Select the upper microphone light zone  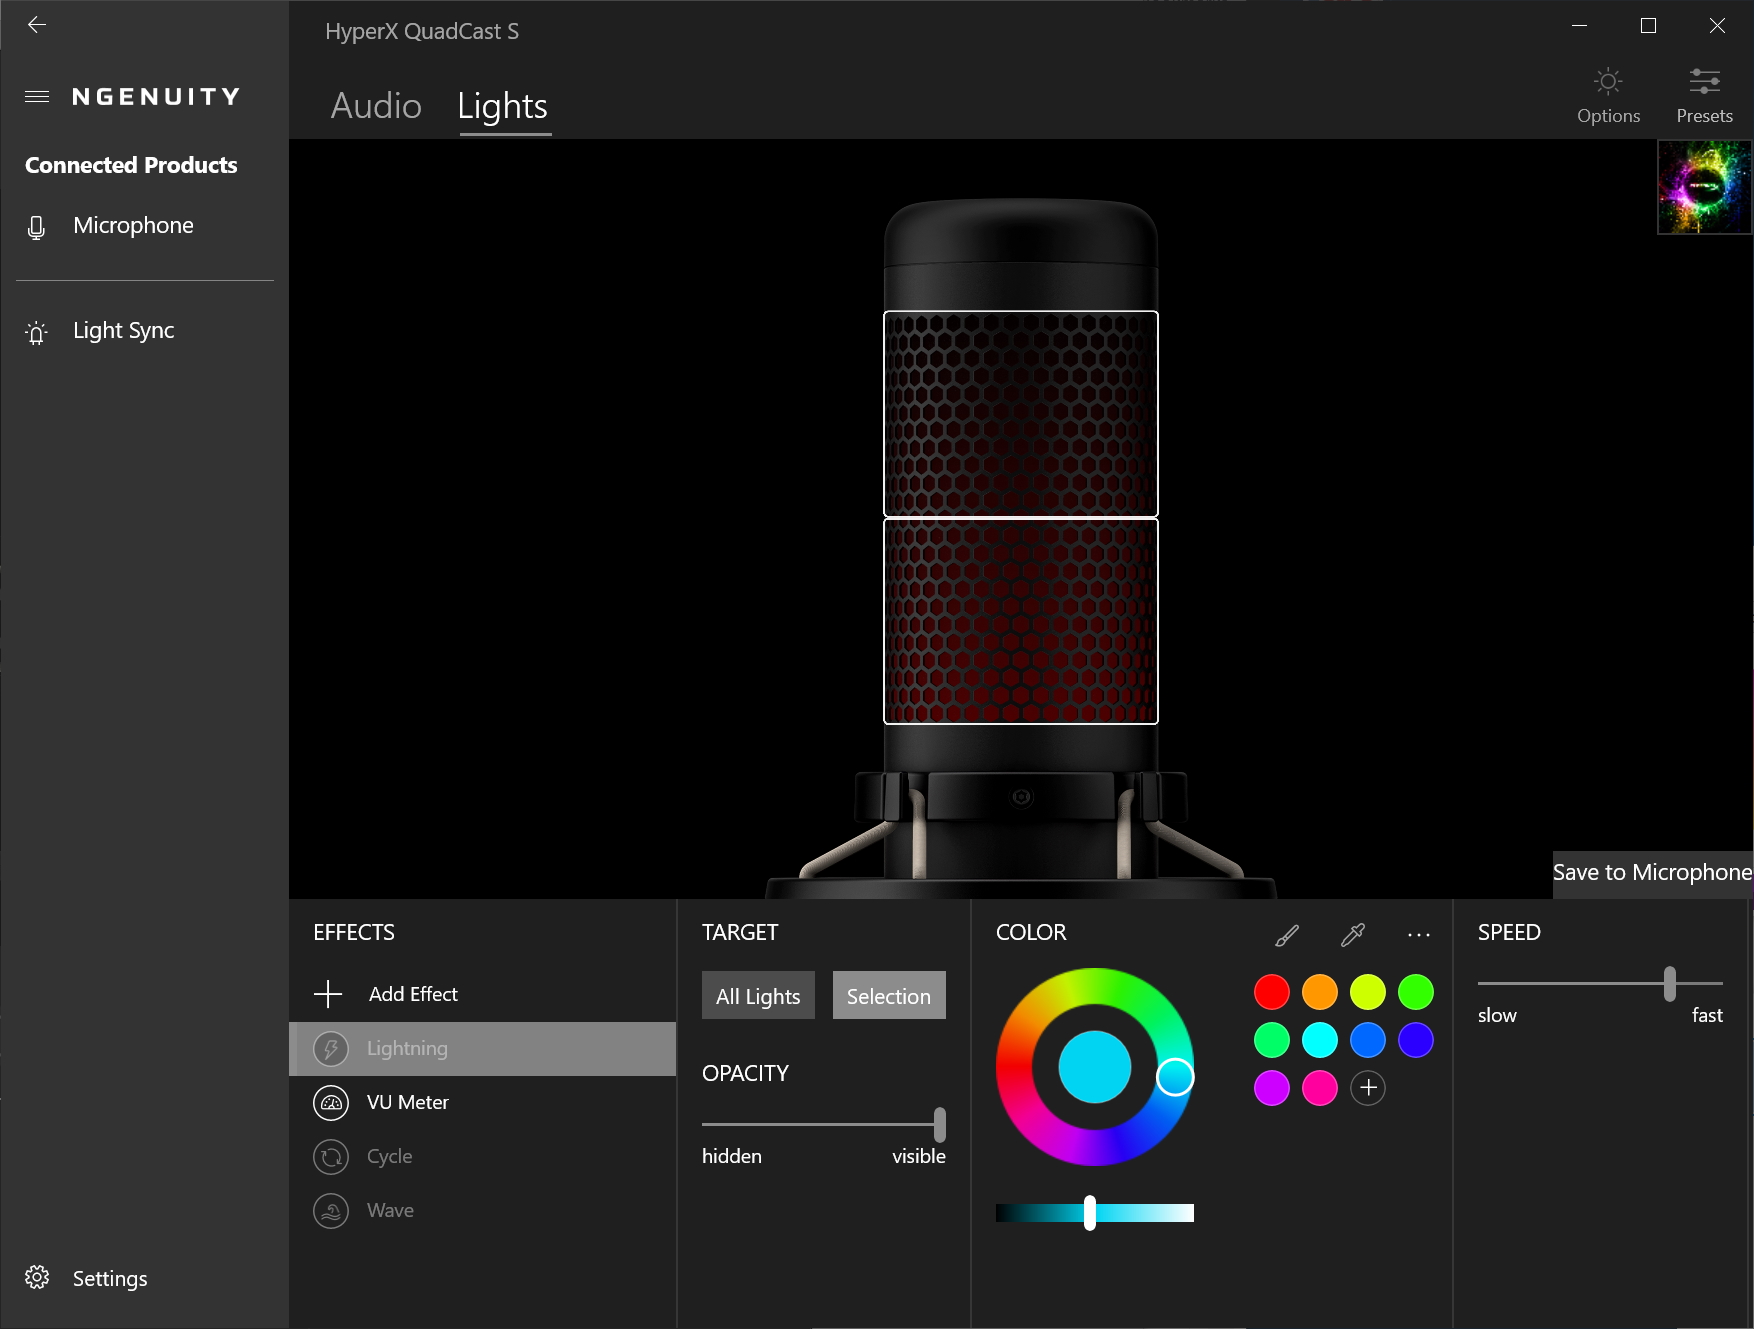click(1020, 413)
